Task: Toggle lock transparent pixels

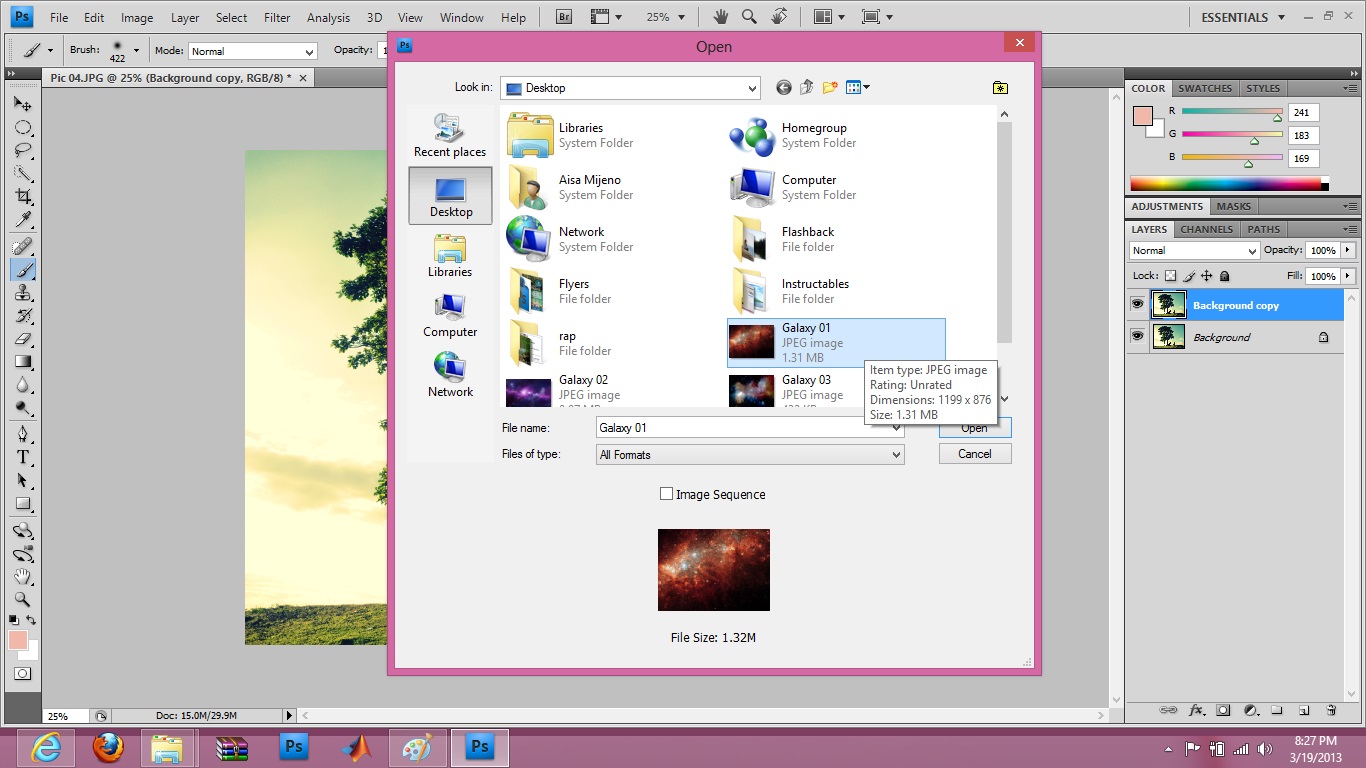Action: point(1172,276)
